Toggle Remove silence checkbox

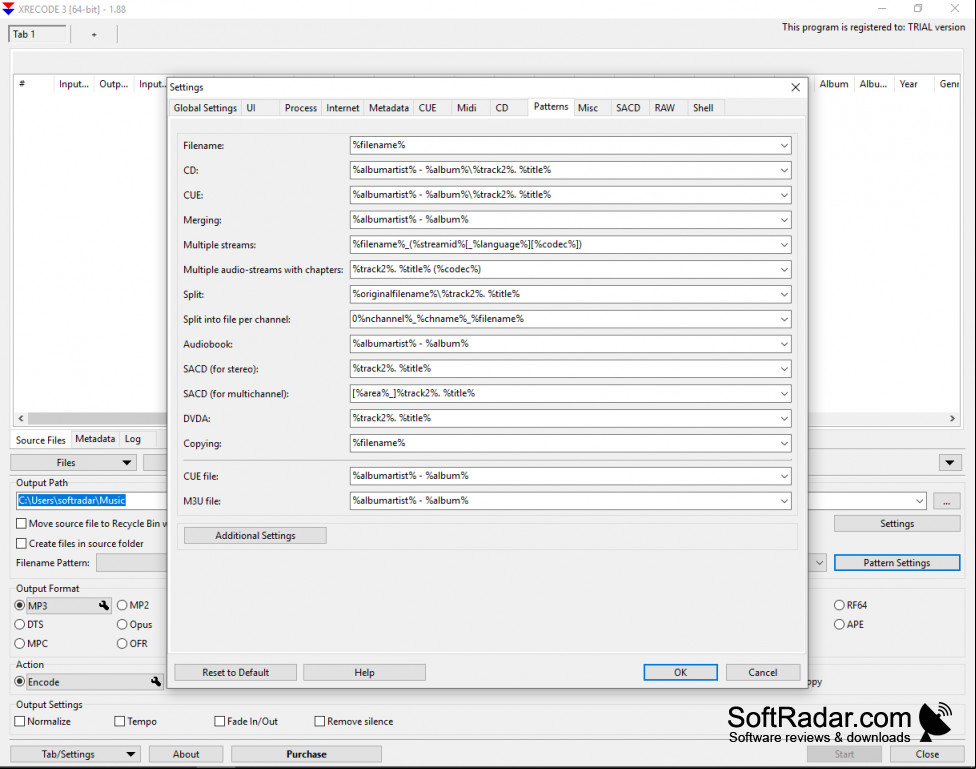tap(319, 721)
